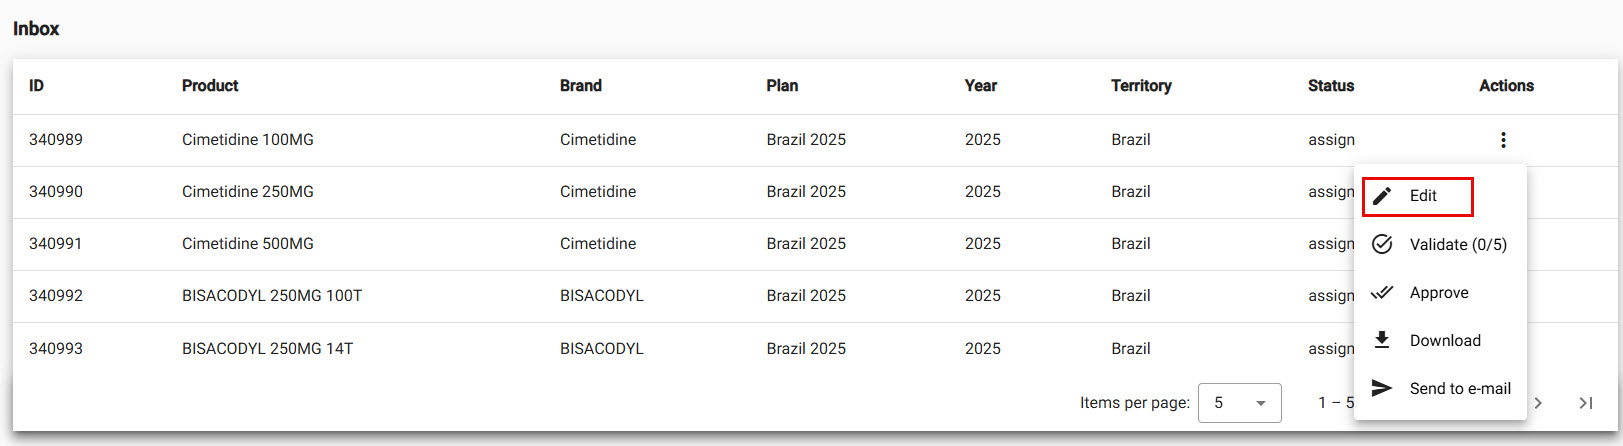Open the Items per page dropdown
1623x446 pixels.
1239,403
